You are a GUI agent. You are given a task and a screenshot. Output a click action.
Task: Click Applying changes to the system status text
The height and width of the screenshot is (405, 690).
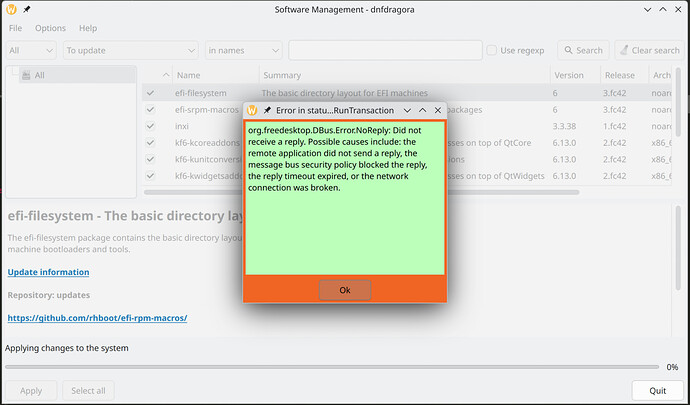click(67, 348)
